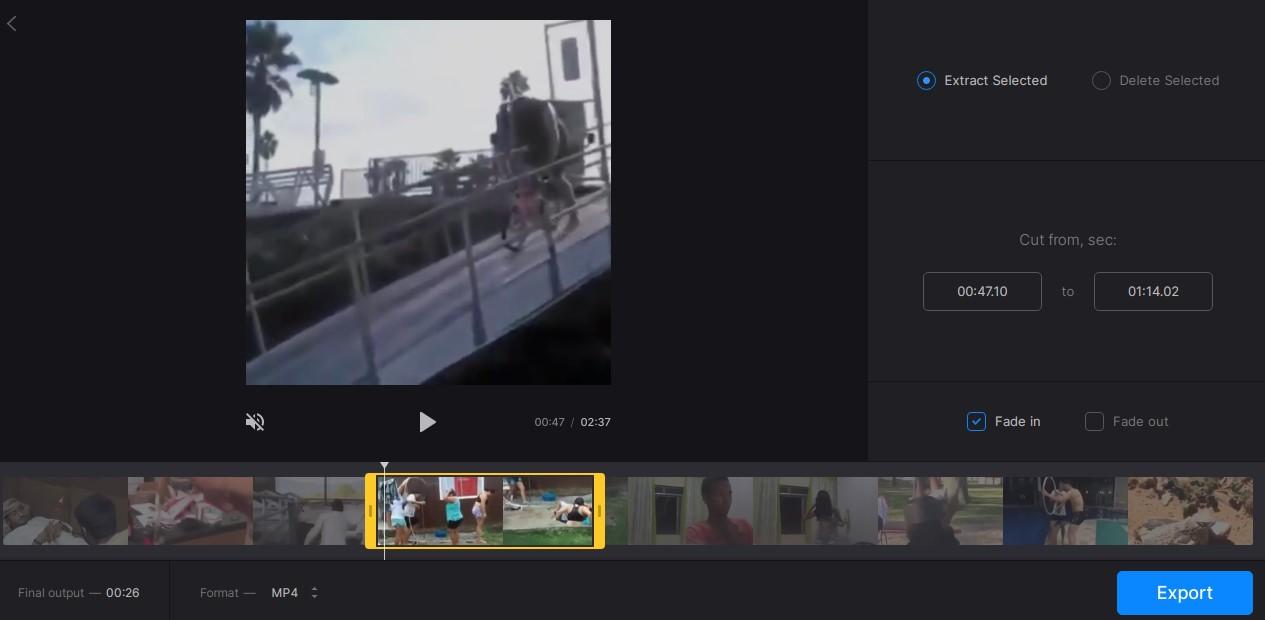The height and width of the screenshot is (620, 1265).
Task: Select the Extract Selected radio button
Action: pyautogui.click(x=926, y=80)
